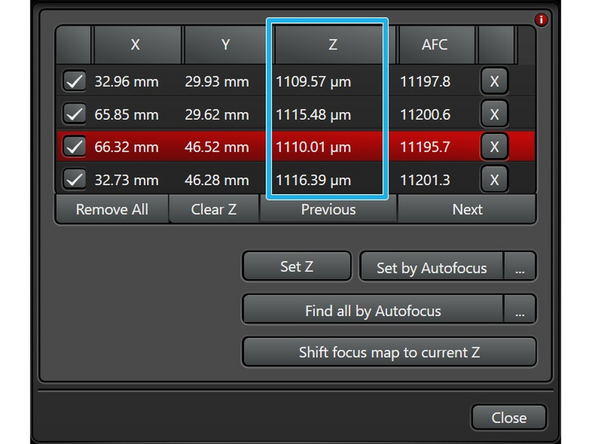Viewport: 592px width, 444px height.
Task: Open Set by Autofocus options ellipsis
Action: click(x=520, y=267)
